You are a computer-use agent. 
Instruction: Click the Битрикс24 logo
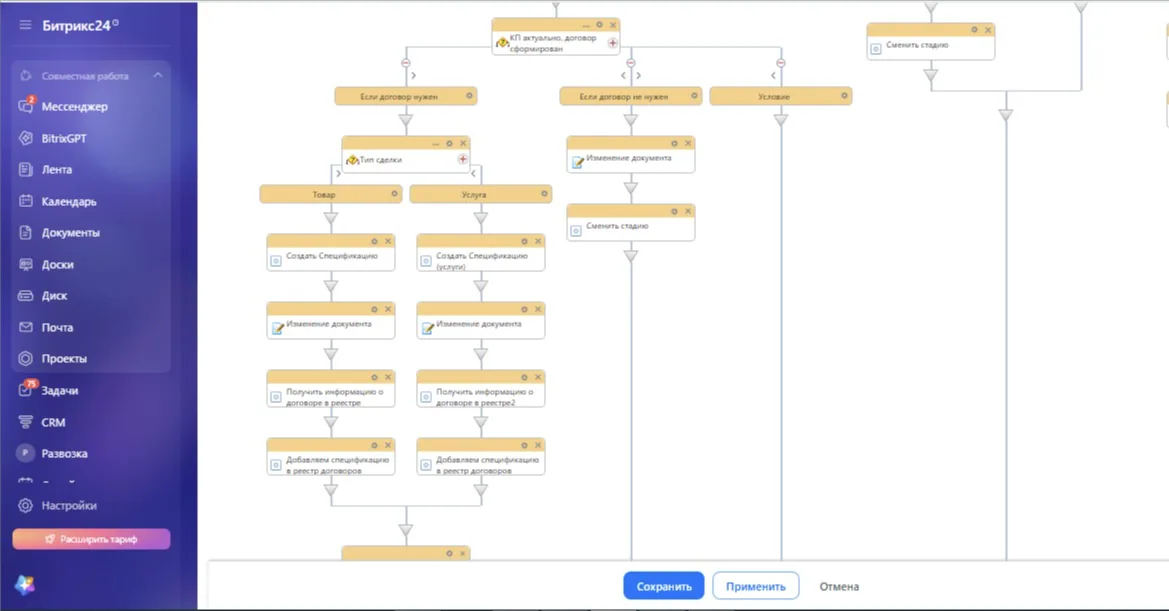tap(80, 25)
